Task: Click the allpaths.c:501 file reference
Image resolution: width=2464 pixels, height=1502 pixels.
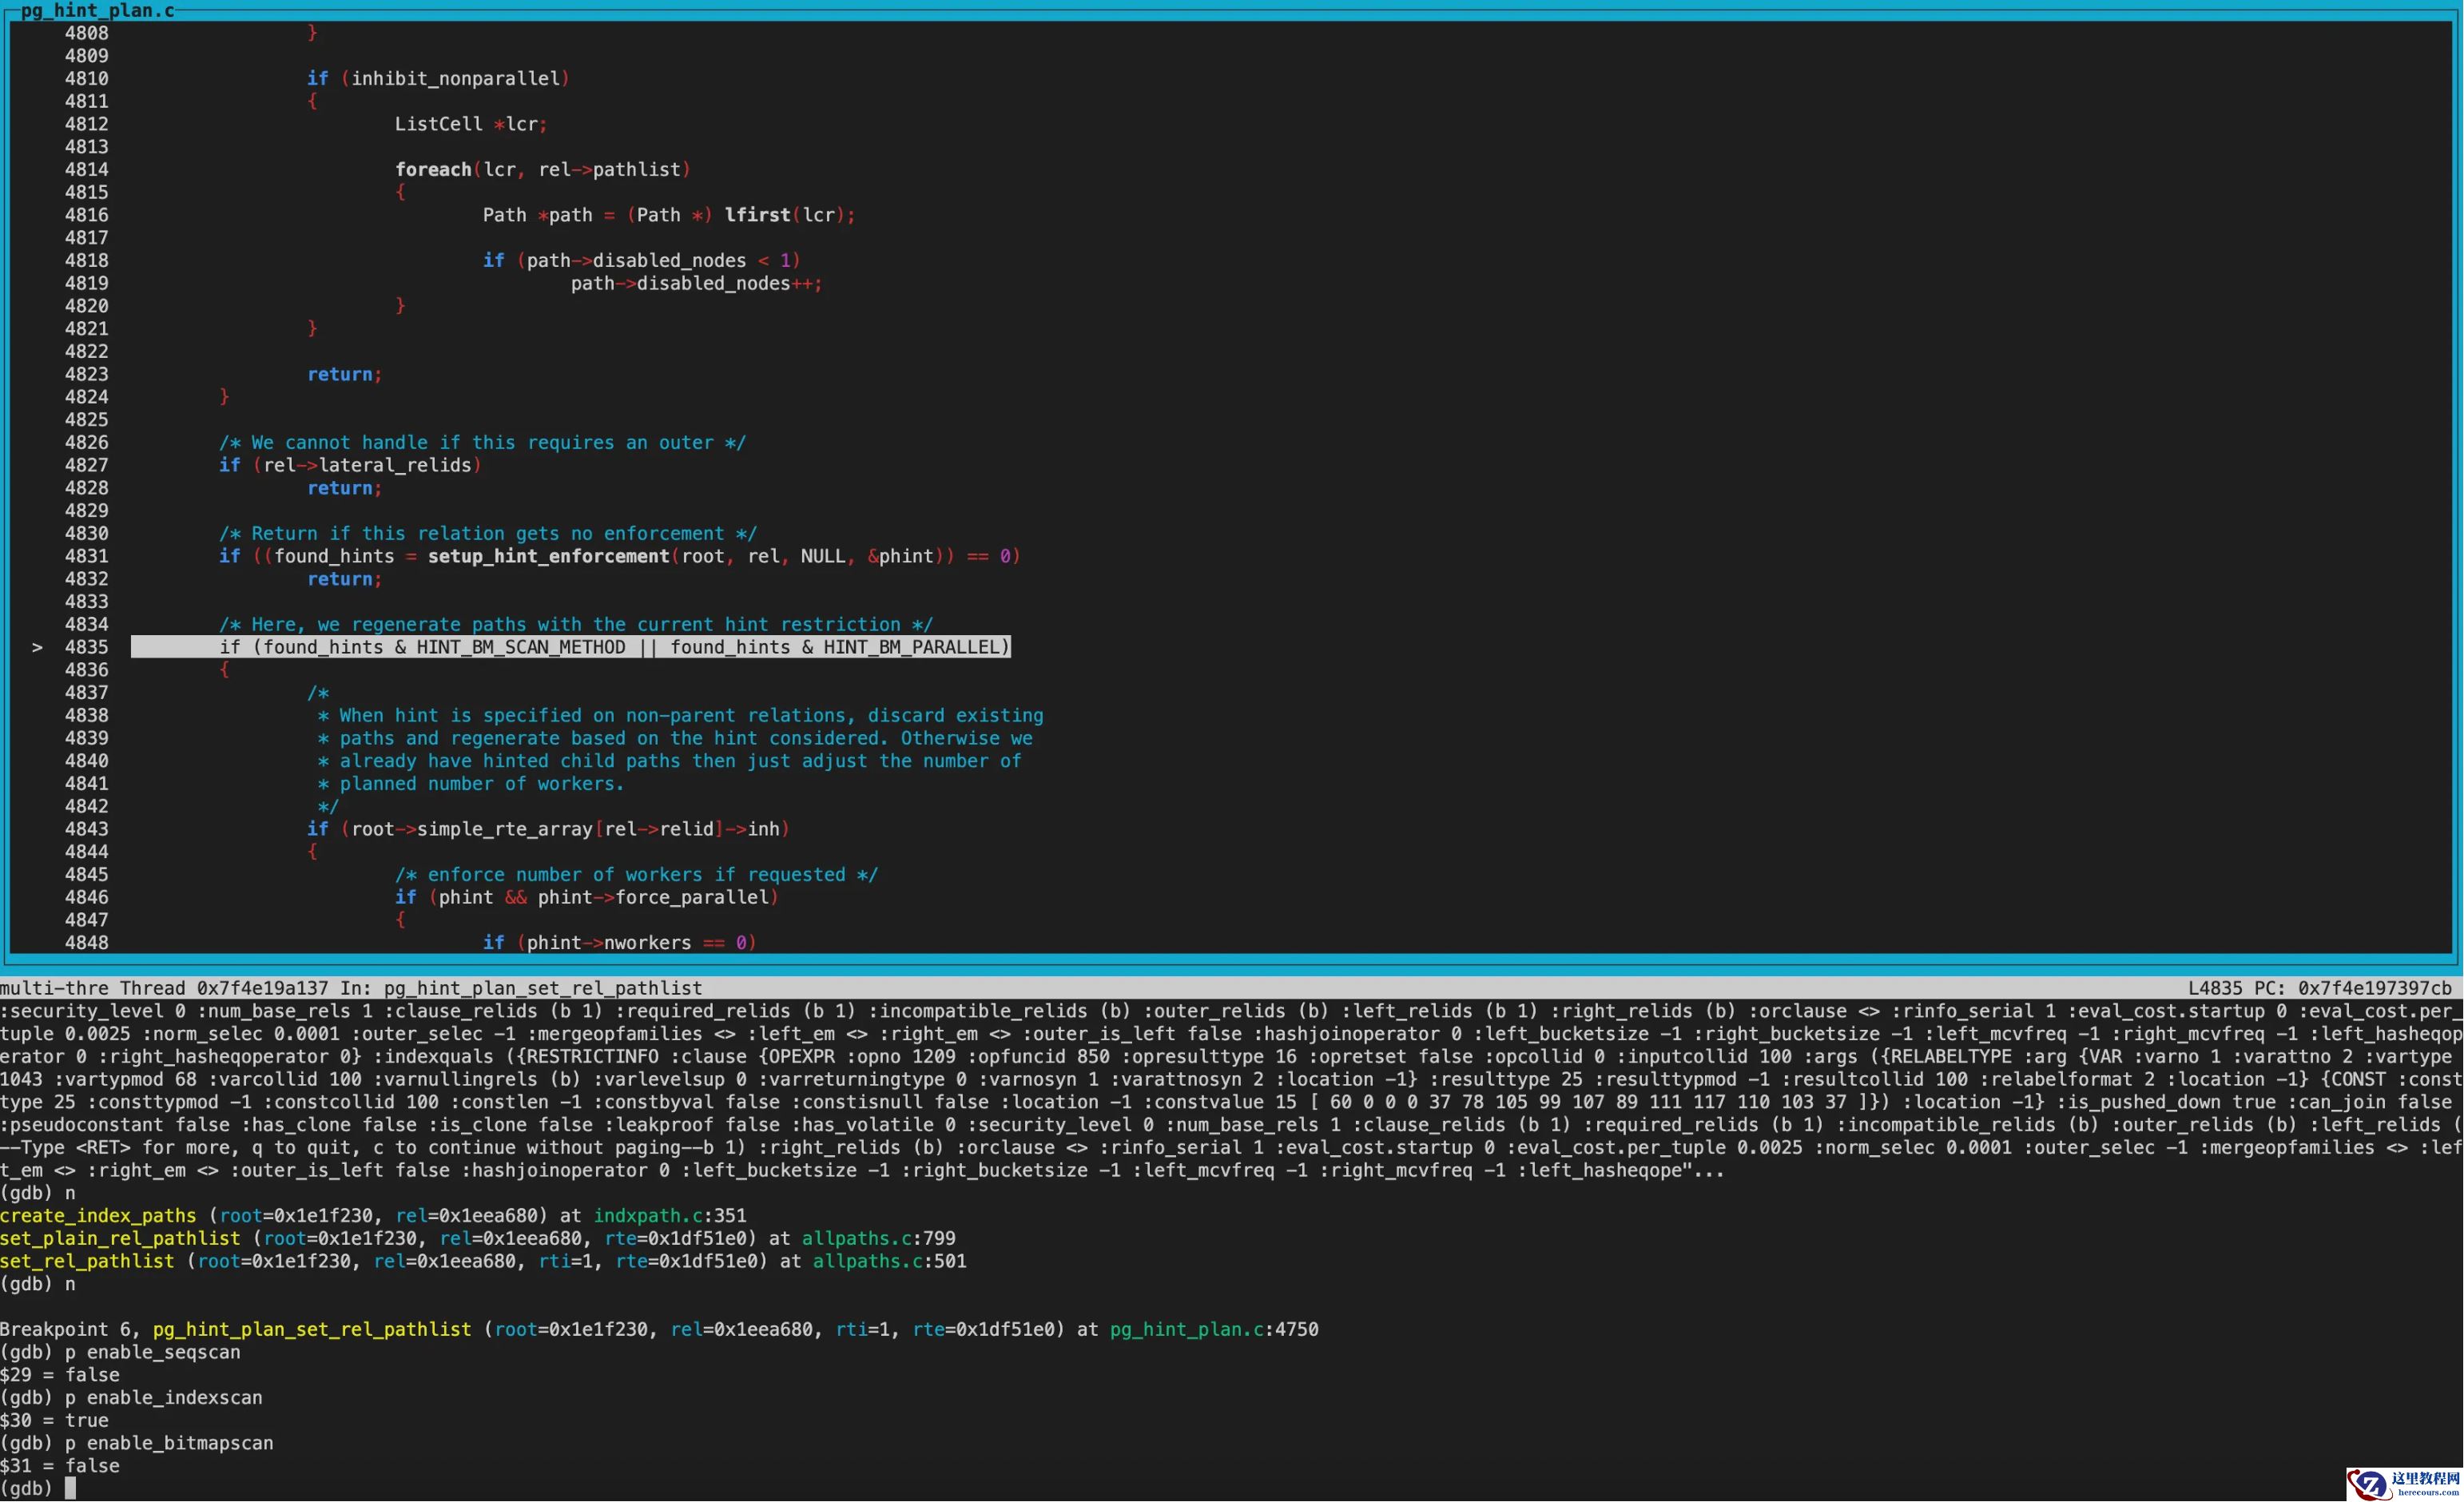Action: [x=889, y=1261]
